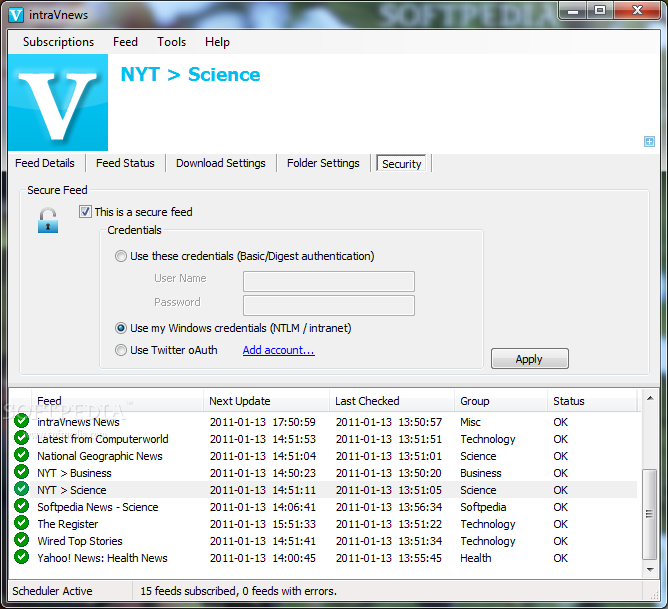Image resolution: width=668 pixels, height=609 pixels.
Task: Sort by the Feed column header
Action: (117, 401)
